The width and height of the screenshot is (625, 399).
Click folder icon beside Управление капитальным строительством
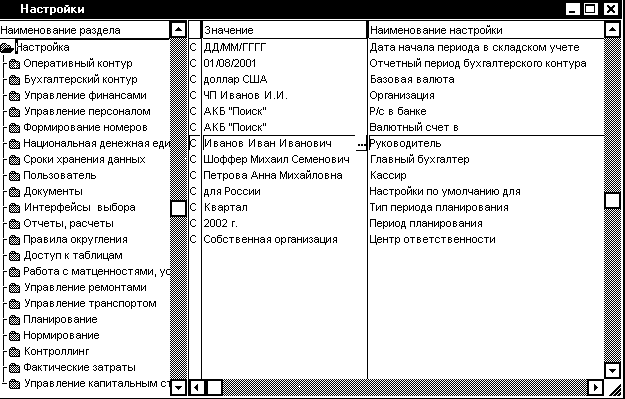[14, 384]
